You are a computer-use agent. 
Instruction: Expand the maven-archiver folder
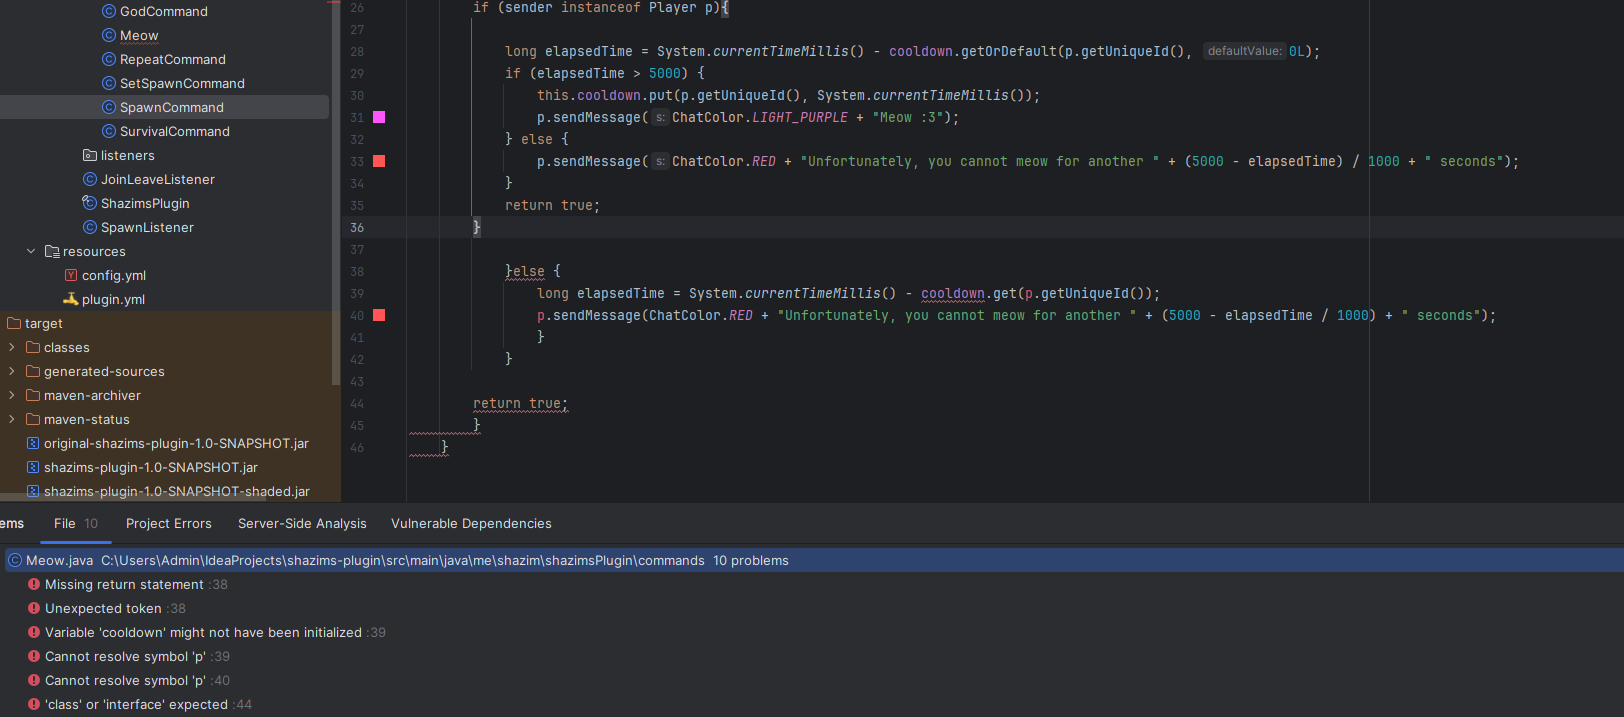click(12, 395)
